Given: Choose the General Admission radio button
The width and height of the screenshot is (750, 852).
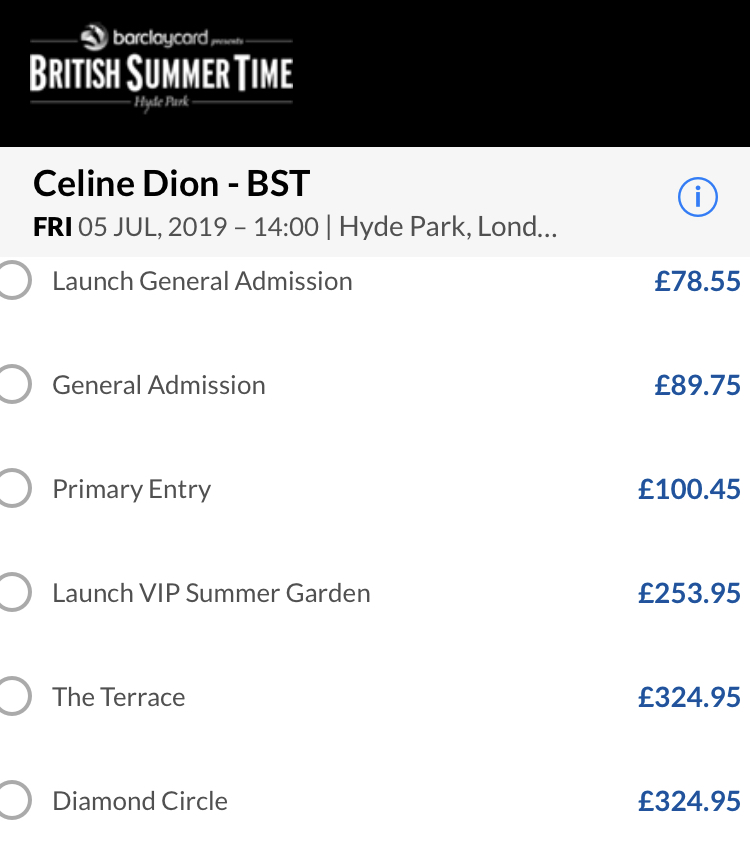Looking at the screenshot, I should [x=12, y=385].
